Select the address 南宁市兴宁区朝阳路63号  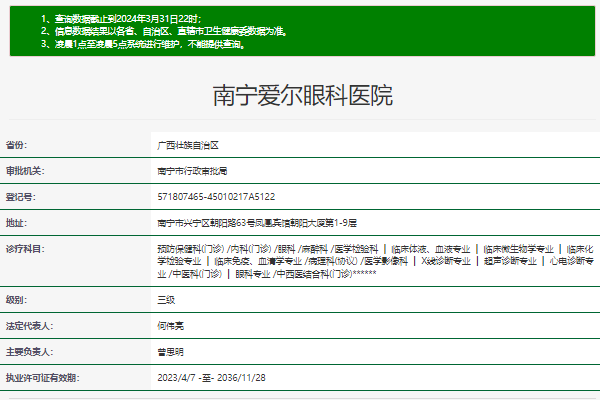coord(257,223)
